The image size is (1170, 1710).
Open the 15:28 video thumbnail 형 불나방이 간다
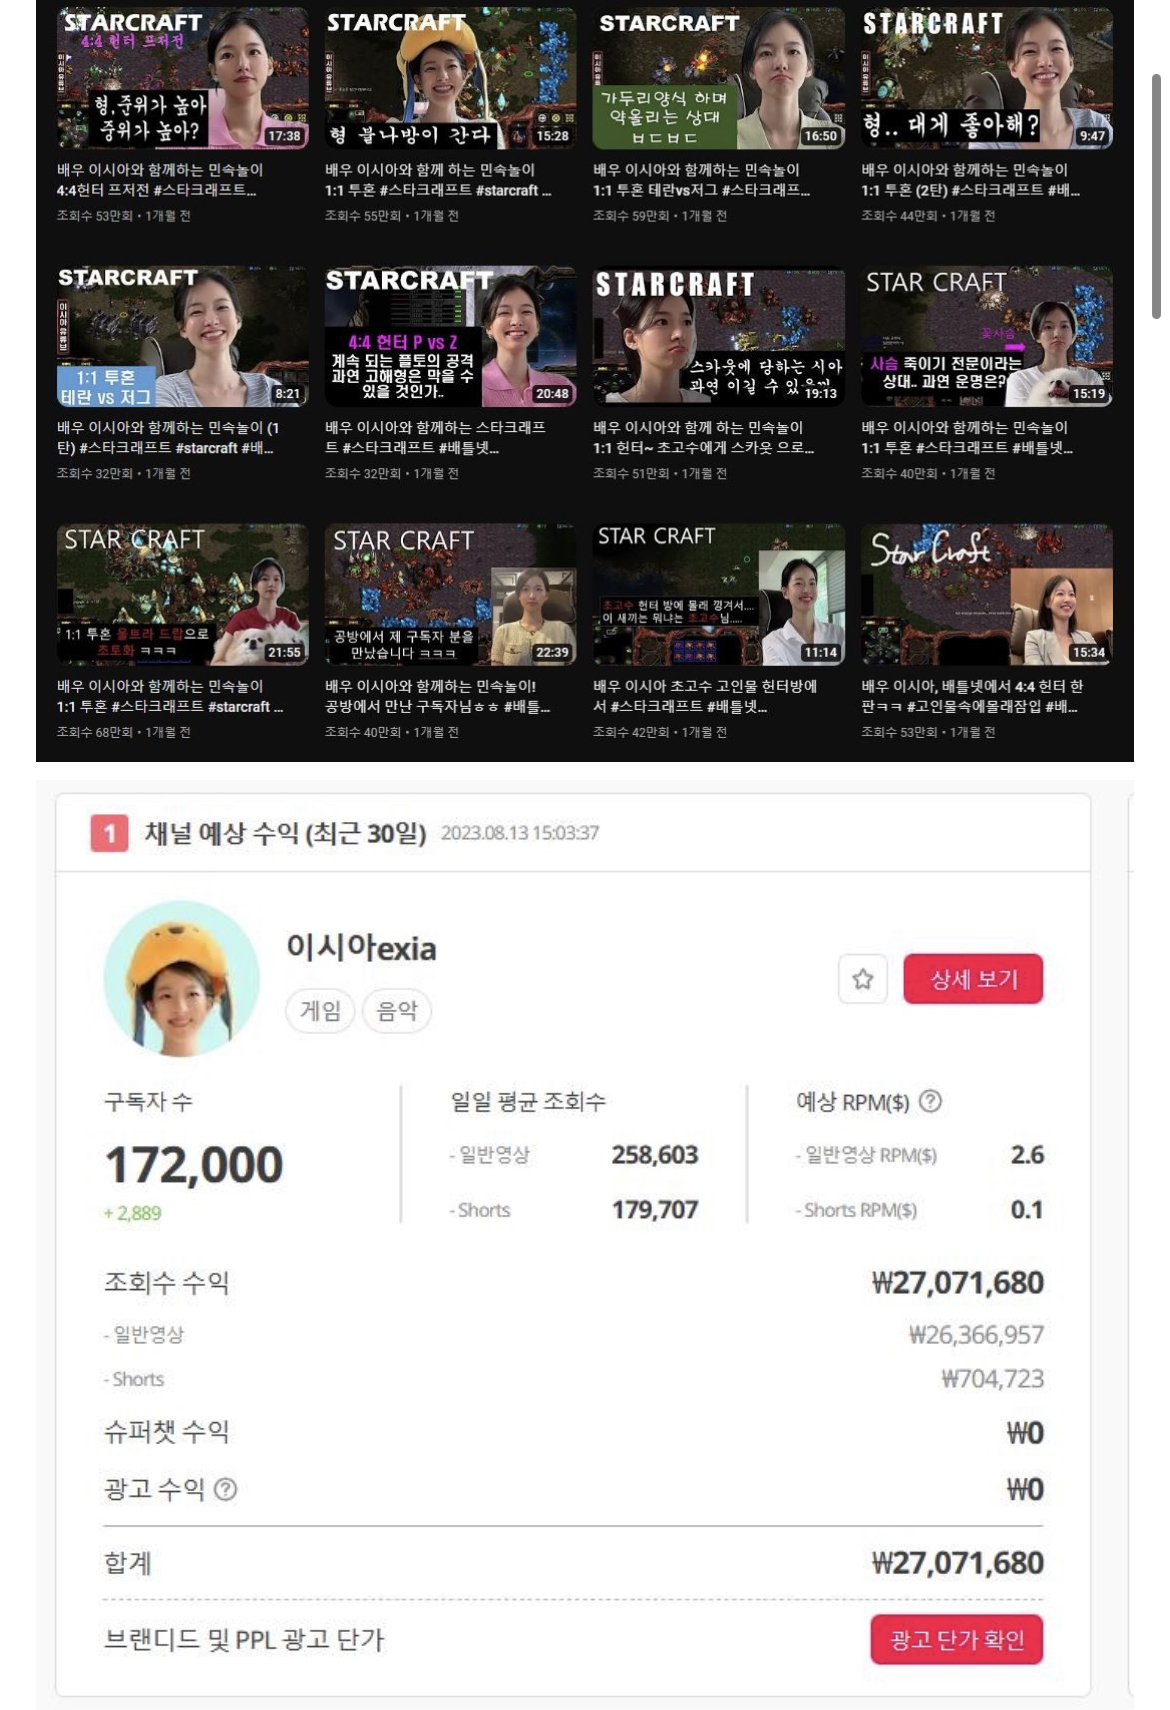pos(449,78)
